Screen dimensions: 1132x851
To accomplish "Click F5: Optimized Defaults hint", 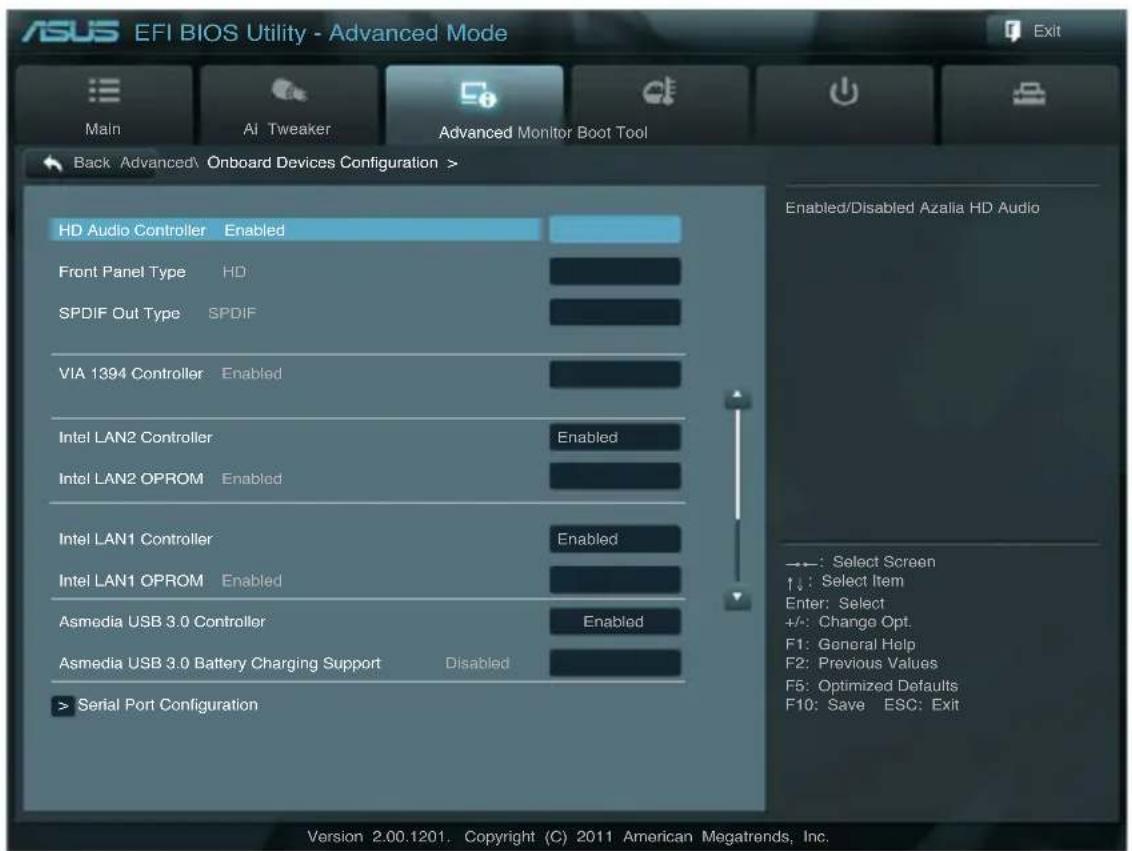I will (x=871, y=686).
